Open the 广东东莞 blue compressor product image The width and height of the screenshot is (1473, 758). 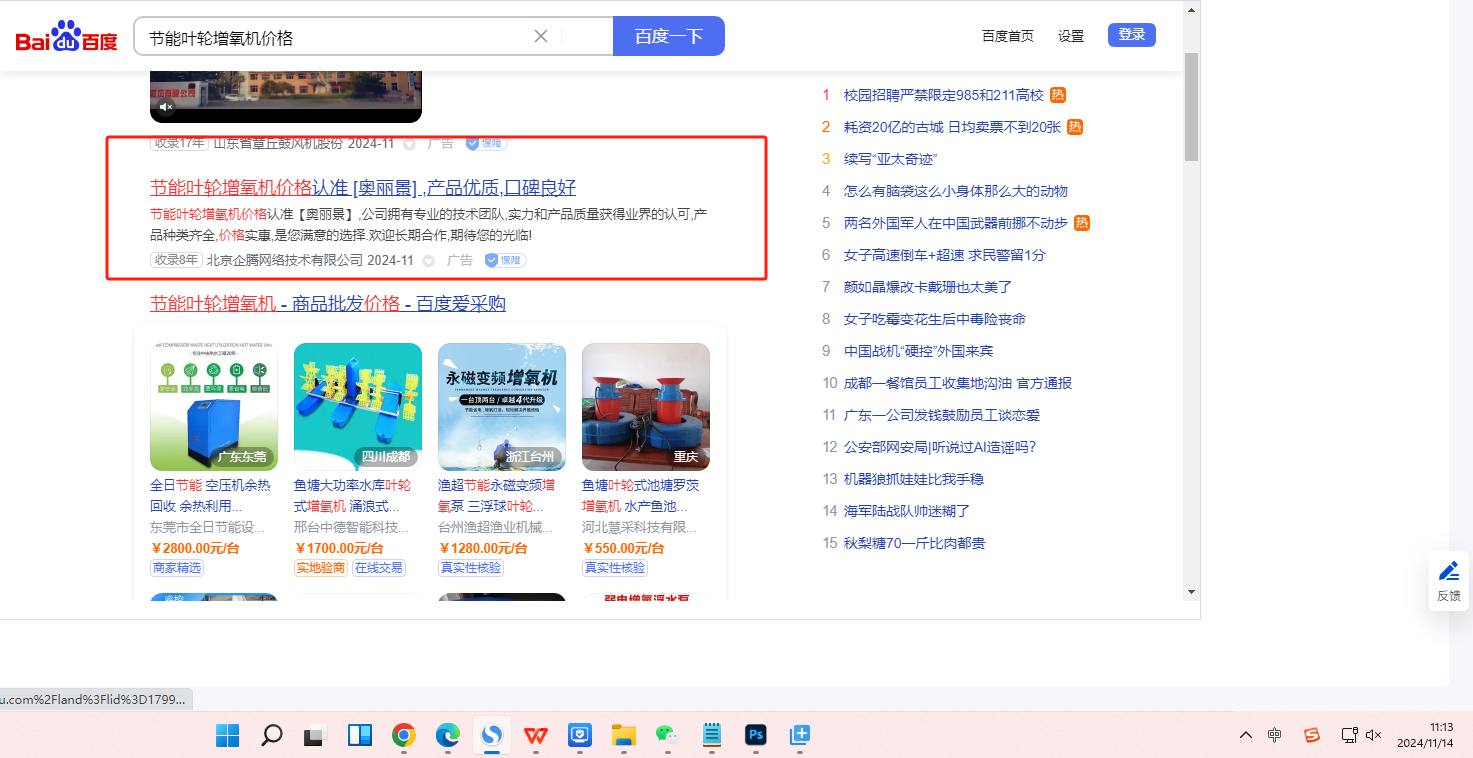(214, 407)
